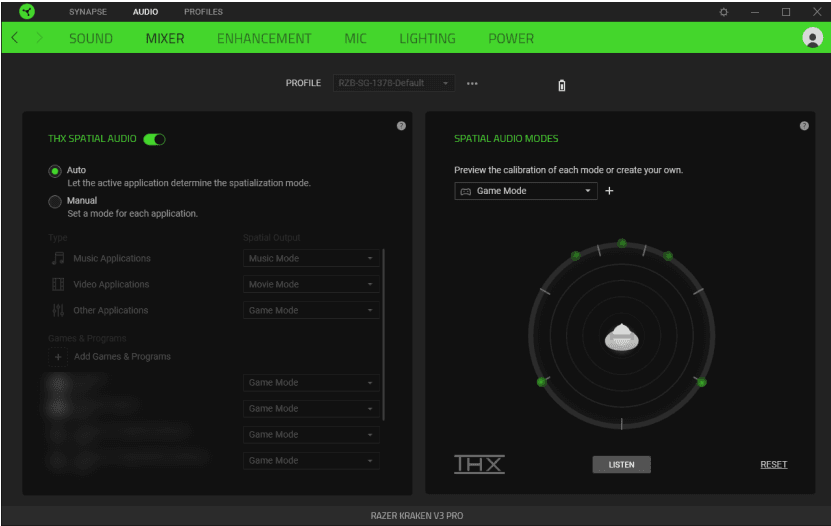This screenshot has width=831, height=526.
Task: Switch to the Enhancement tab
Action: [x=264, y=38]
